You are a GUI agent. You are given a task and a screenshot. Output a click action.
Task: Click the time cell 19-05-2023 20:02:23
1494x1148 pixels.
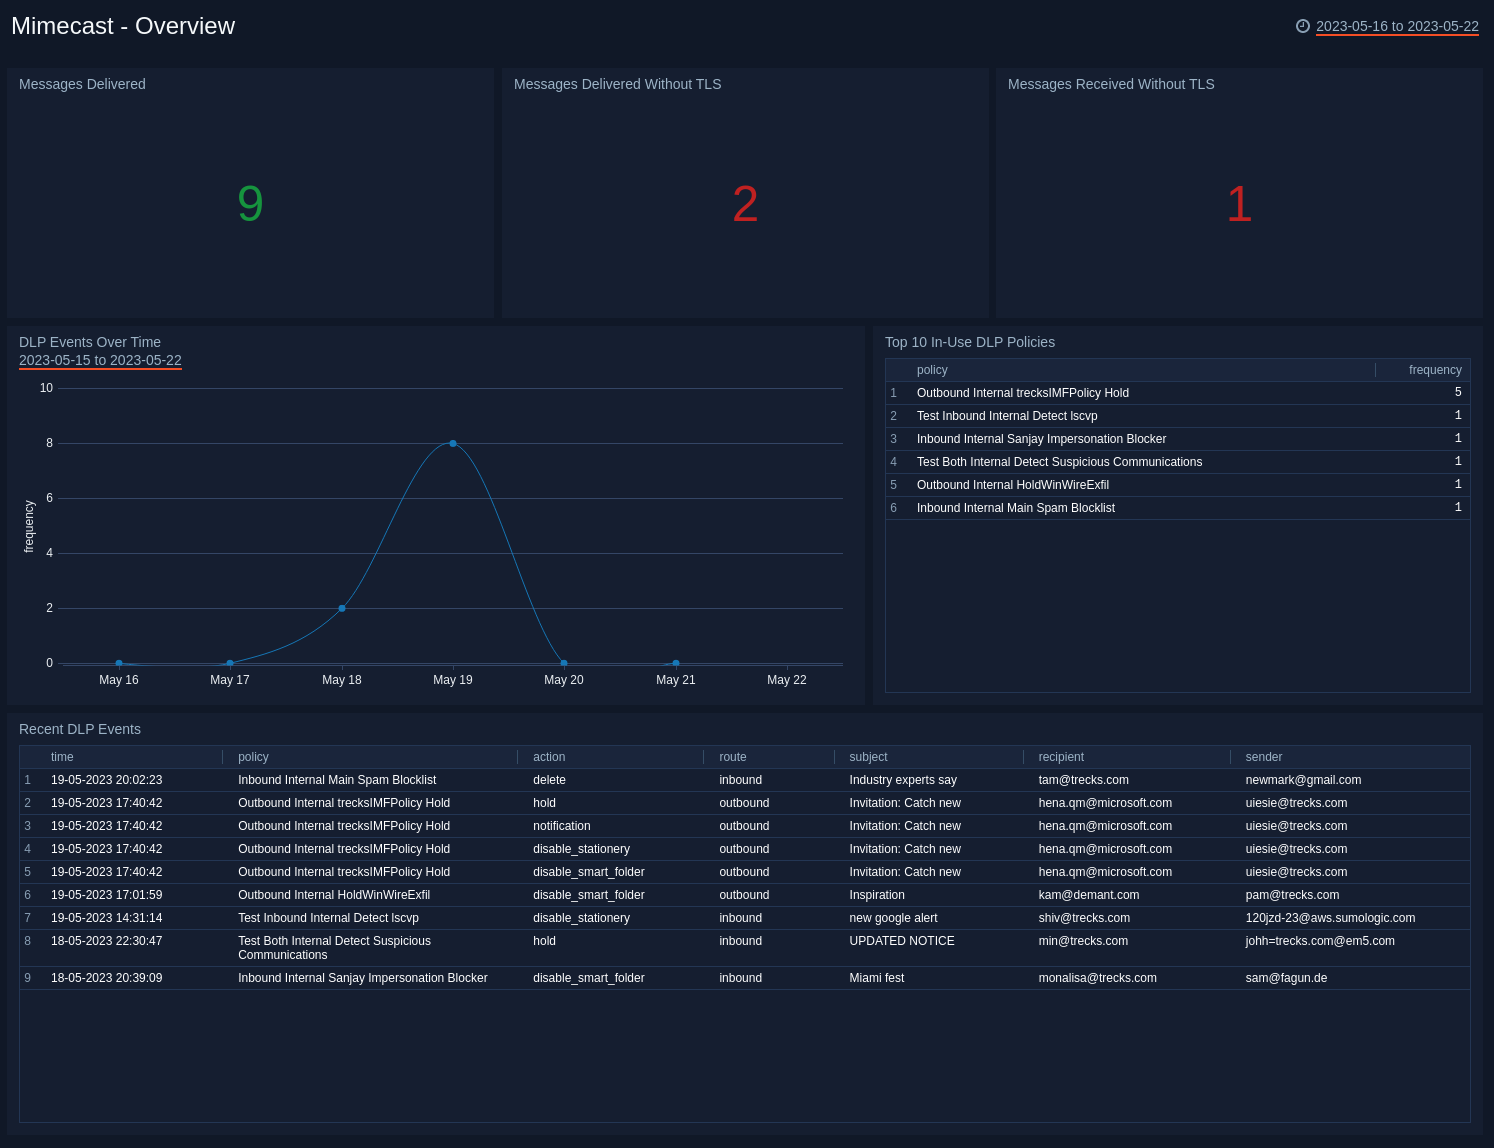click(x=107, y=780)
